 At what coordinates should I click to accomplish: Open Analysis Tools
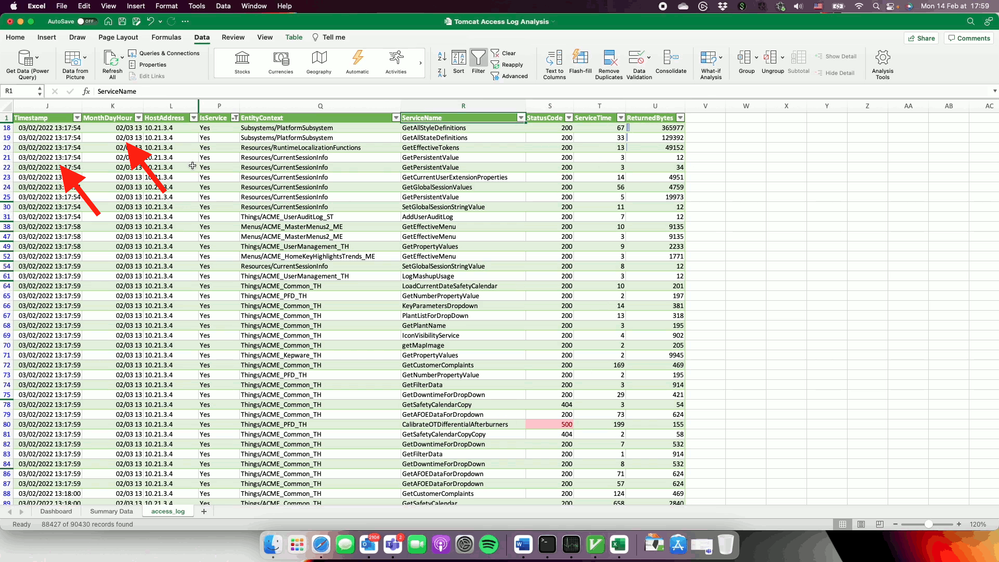(882, 64)
